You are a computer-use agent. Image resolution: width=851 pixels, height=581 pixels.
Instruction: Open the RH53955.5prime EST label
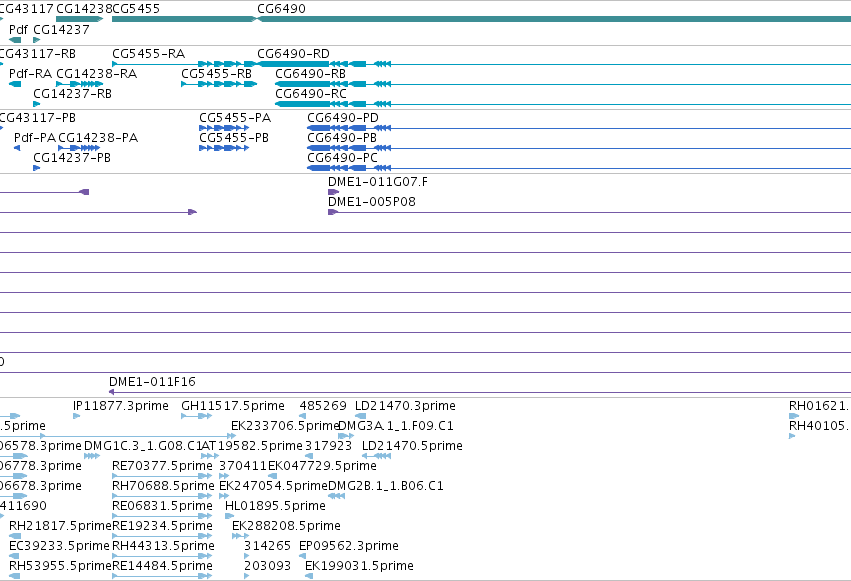click(61, 566)
